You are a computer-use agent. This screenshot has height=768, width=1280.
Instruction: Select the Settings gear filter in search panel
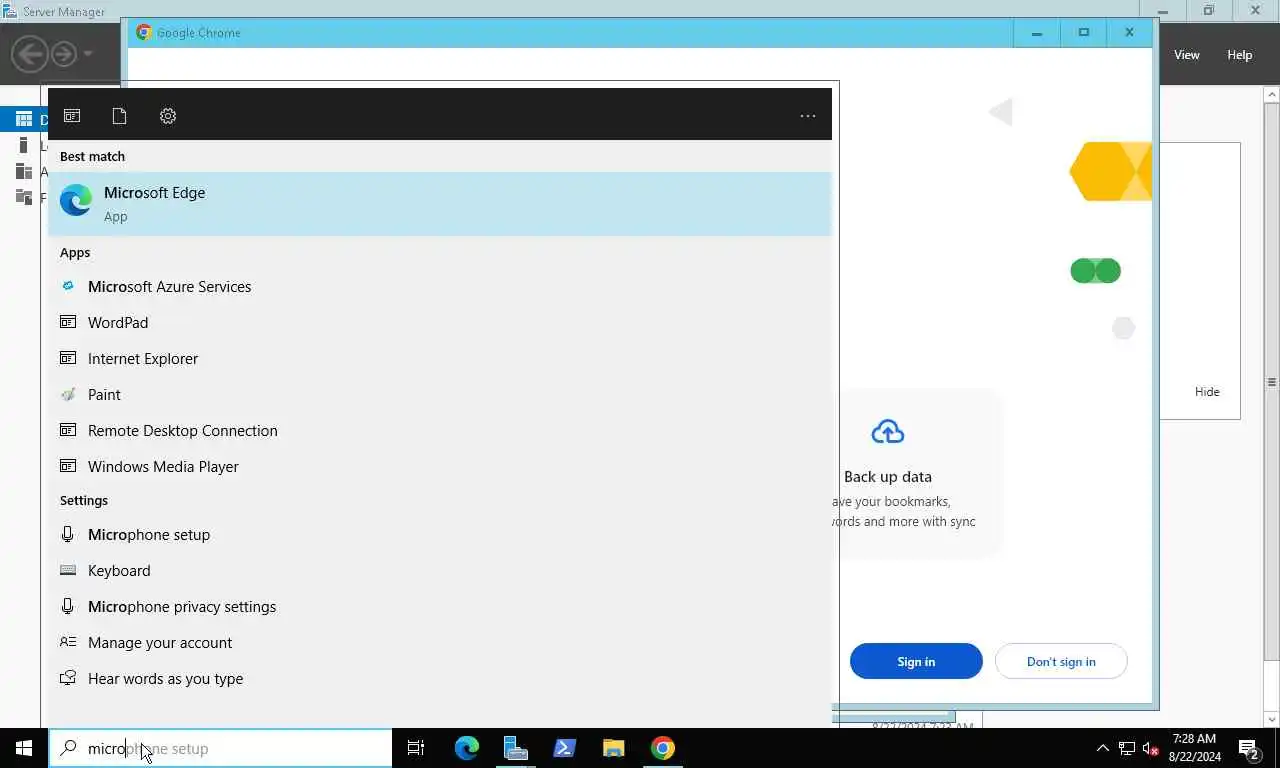168,116
